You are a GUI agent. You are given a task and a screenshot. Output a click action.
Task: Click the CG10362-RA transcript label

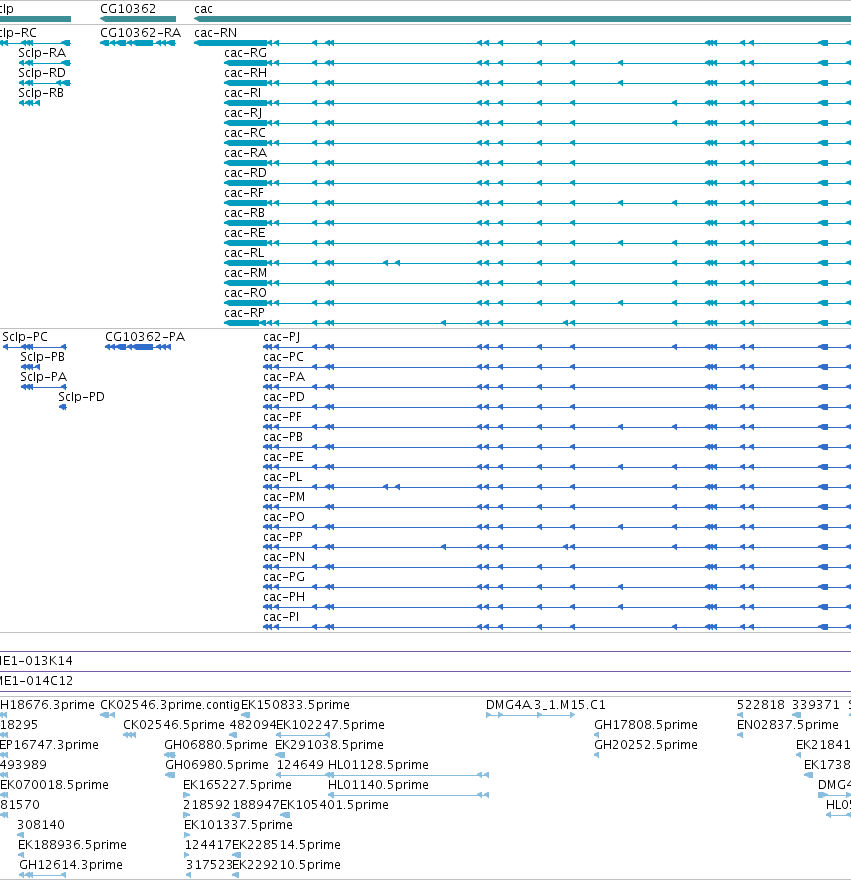[x=140, y=33]
